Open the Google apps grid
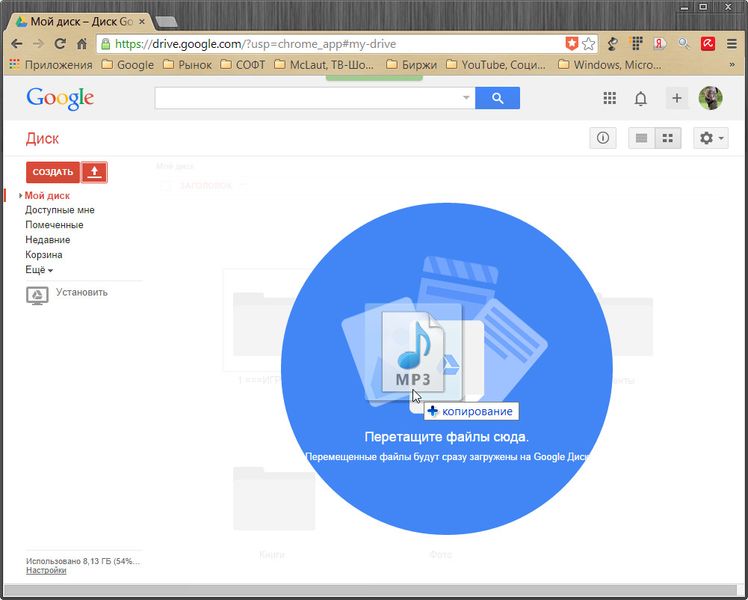The width and height of the screenshot is (748, 600). [x=610, y=98]
